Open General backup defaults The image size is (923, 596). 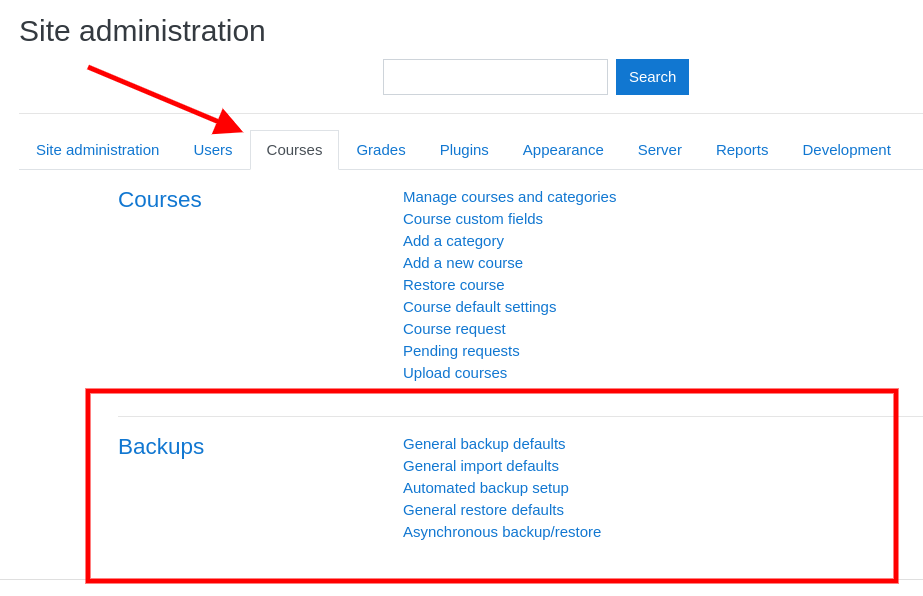pos(484,443)
